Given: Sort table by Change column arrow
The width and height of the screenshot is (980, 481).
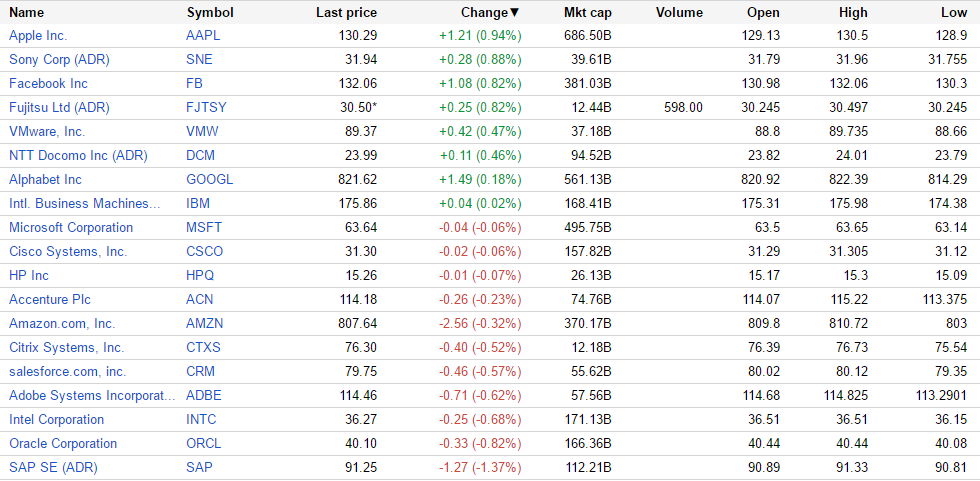Looking at the screenshot, I should tap(515, 13).
